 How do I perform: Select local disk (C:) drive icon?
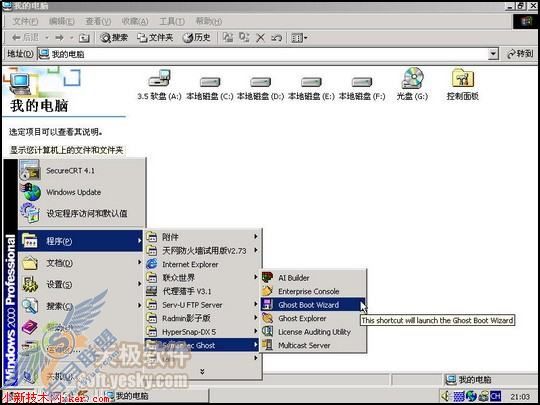click(210, 82)
